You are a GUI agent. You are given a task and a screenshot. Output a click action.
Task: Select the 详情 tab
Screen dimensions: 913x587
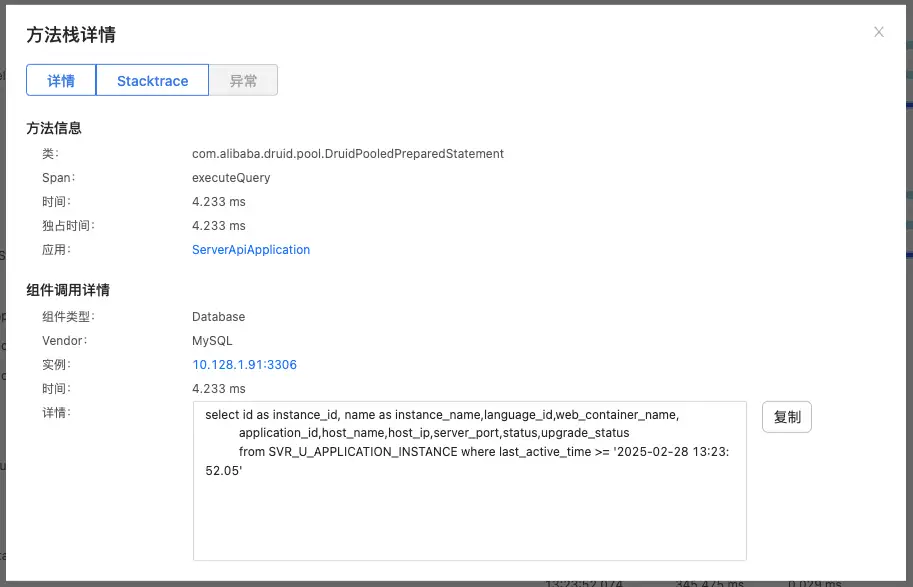pyautogui.click(x=61, y=80)
